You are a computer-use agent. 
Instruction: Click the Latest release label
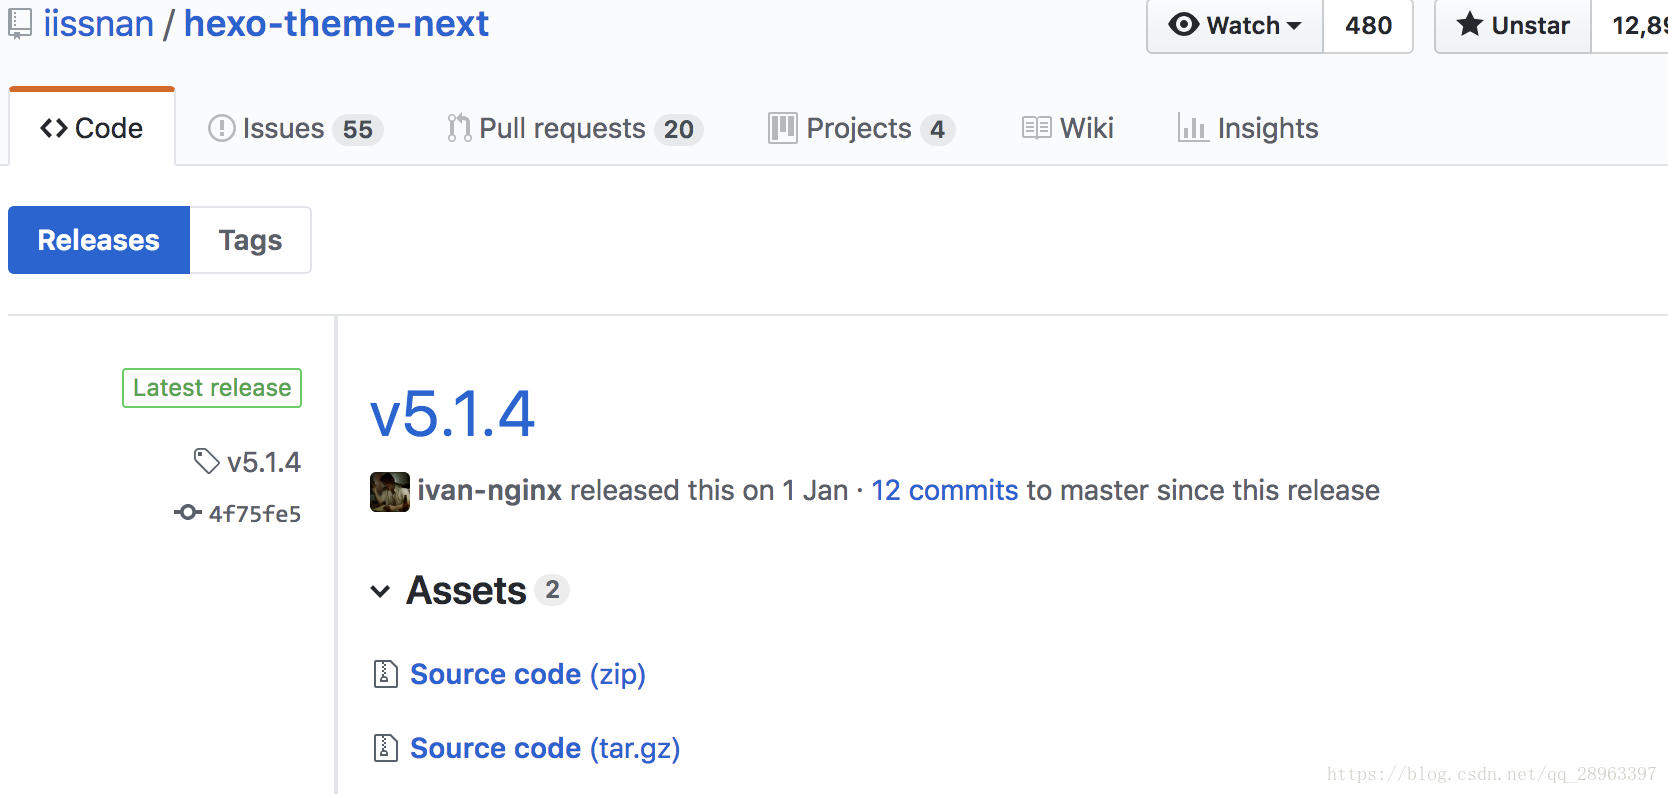click(x=212, y=388)
